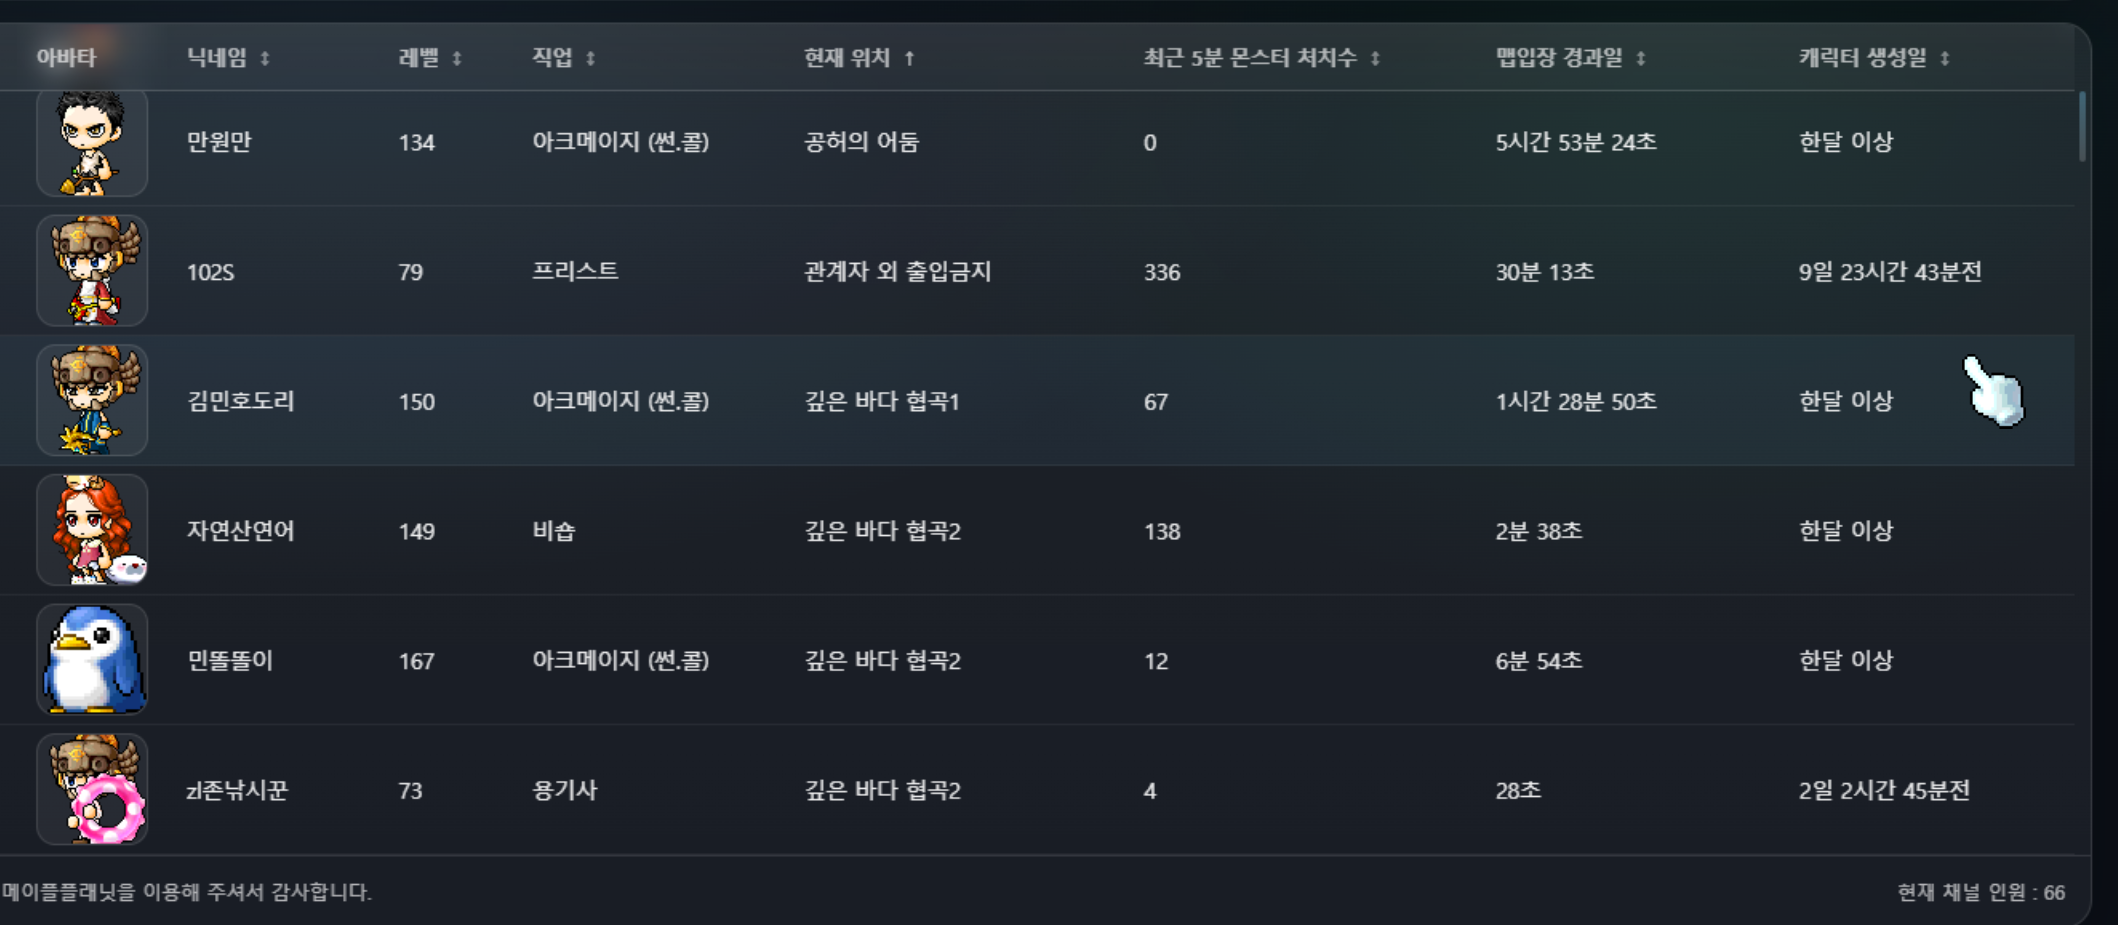Click the 아바타 column header
This screenshot has height=925, width=2118.
coord(66,58)
